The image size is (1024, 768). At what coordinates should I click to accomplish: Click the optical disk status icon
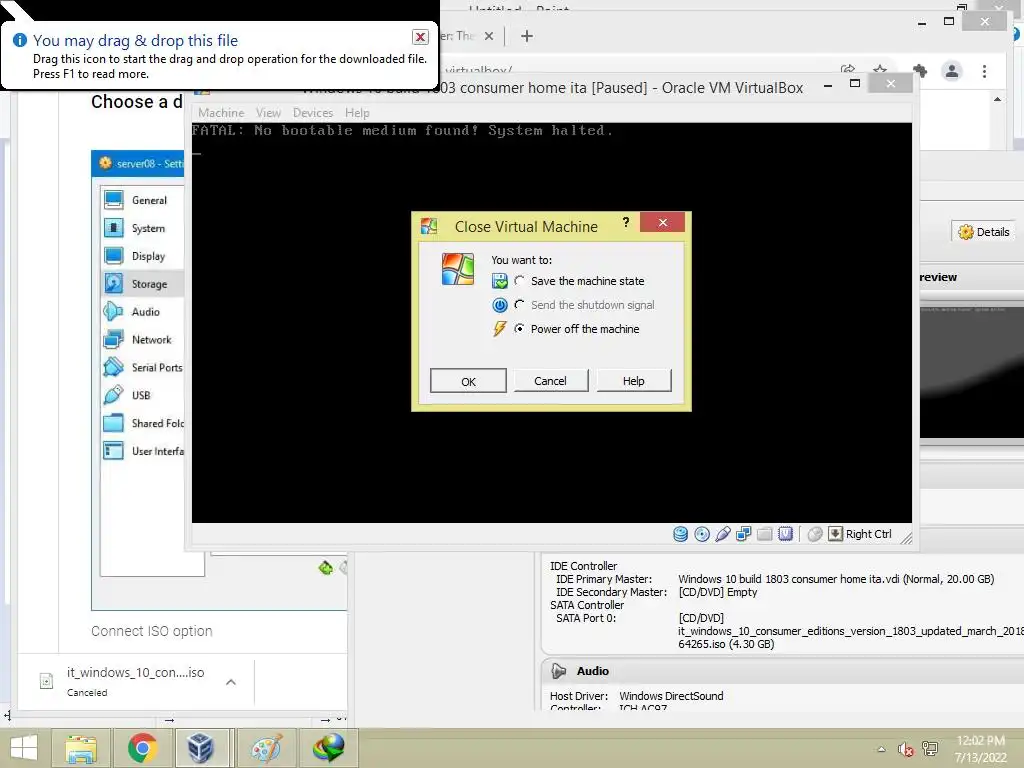[702, 534]
